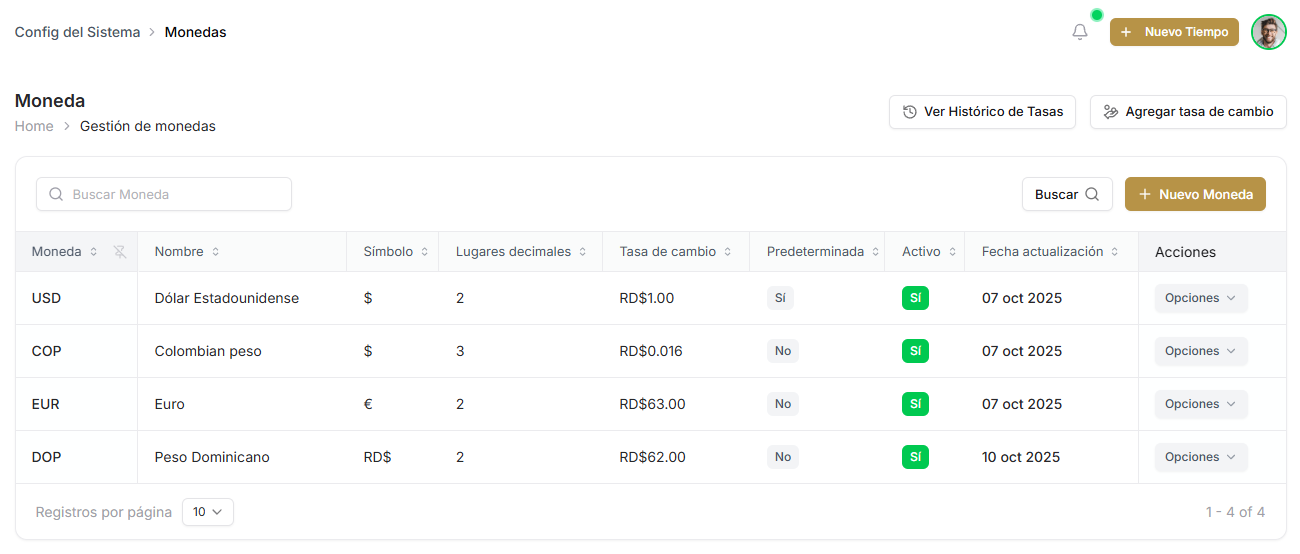This screenshot has width=1300, height=554.
Task: Click the user profile avatar
Action: (1268, 32)
